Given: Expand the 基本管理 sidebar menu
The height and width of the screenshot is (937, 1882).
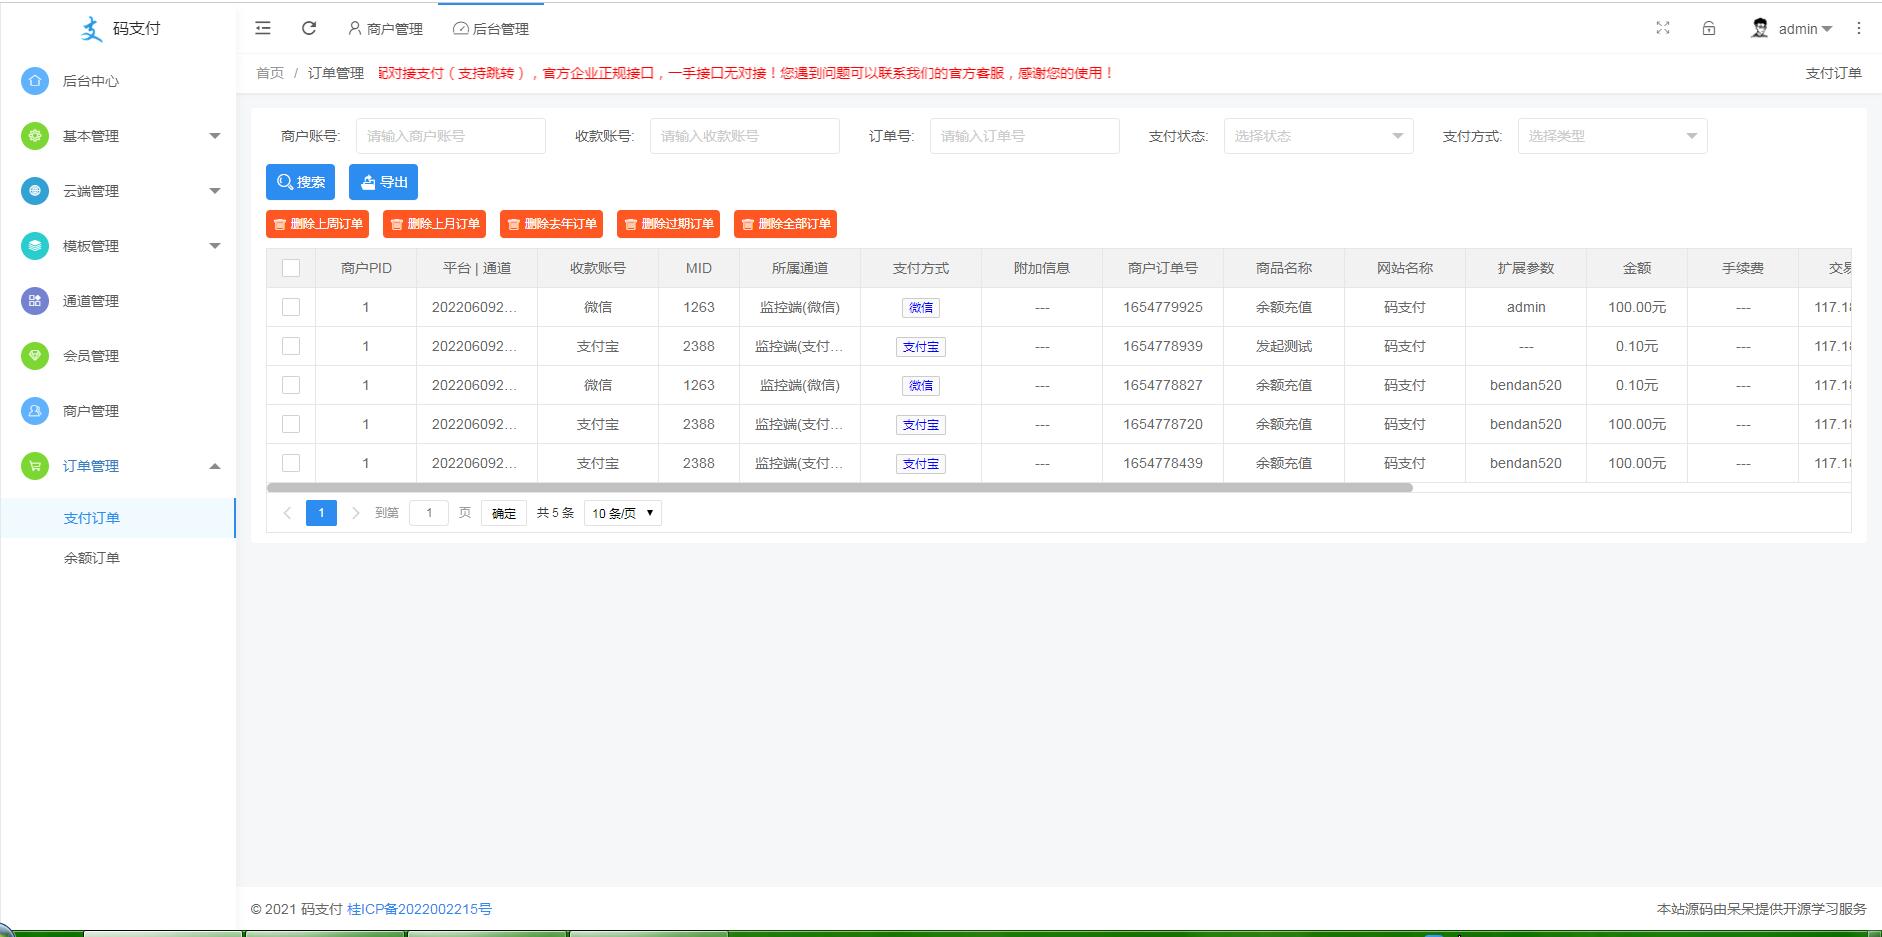Looking at the screenshot, I should [x=118, y=136].
